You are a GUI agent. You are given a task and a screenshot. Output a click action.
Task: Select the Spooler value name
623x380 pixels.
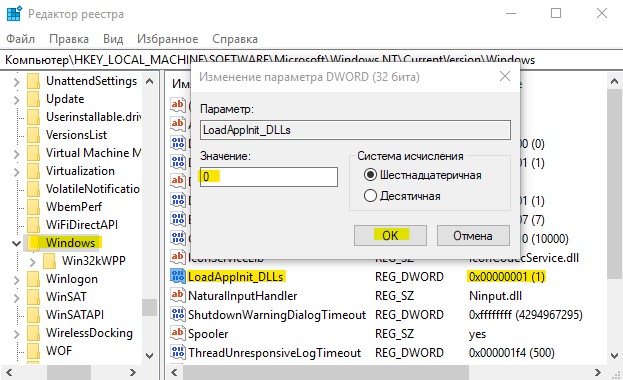[x=208, y=334]
